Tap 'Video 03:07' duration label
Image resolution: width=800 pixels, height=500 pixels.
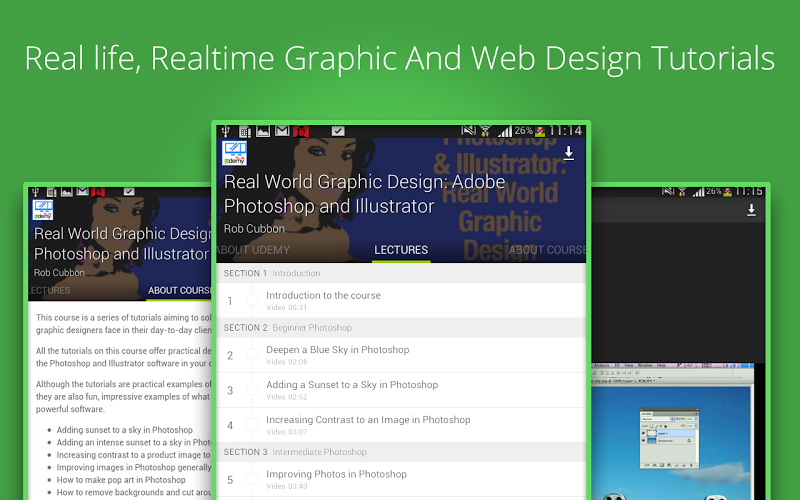coord(286,432)
